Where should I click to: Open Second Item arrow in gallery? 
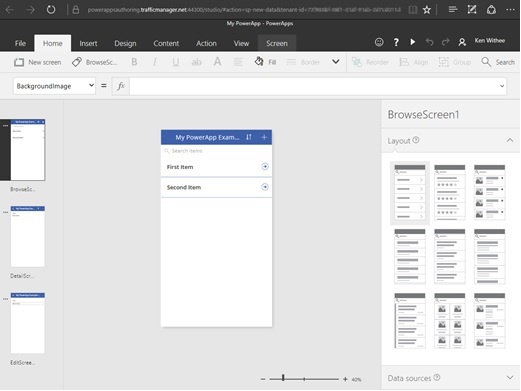(265, 187)
